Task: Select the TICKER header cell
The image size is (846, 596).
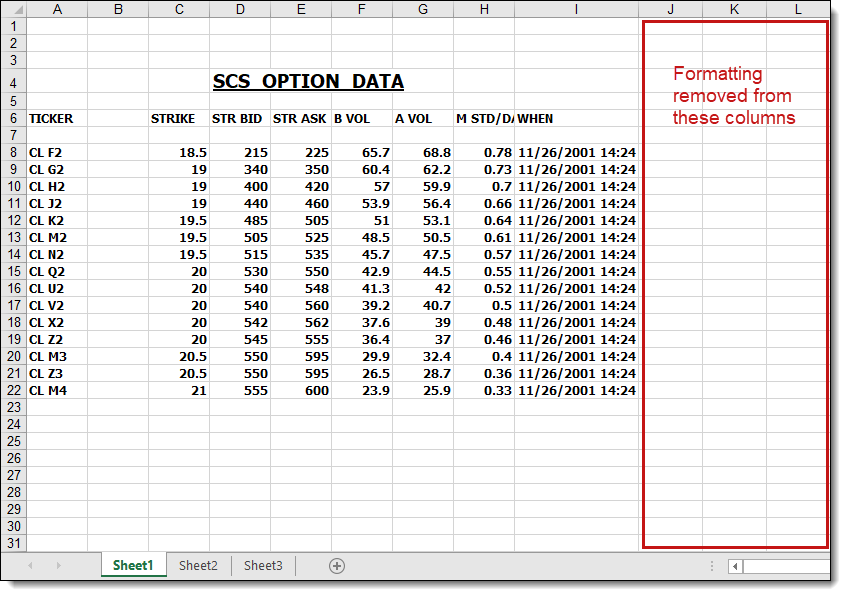Action: 57,118
